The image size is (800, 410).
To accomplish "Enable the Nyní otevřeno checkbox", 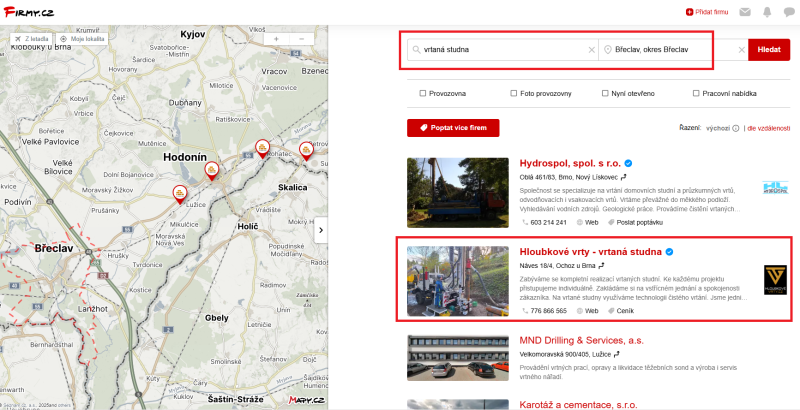I will click(x=605, y=93).
